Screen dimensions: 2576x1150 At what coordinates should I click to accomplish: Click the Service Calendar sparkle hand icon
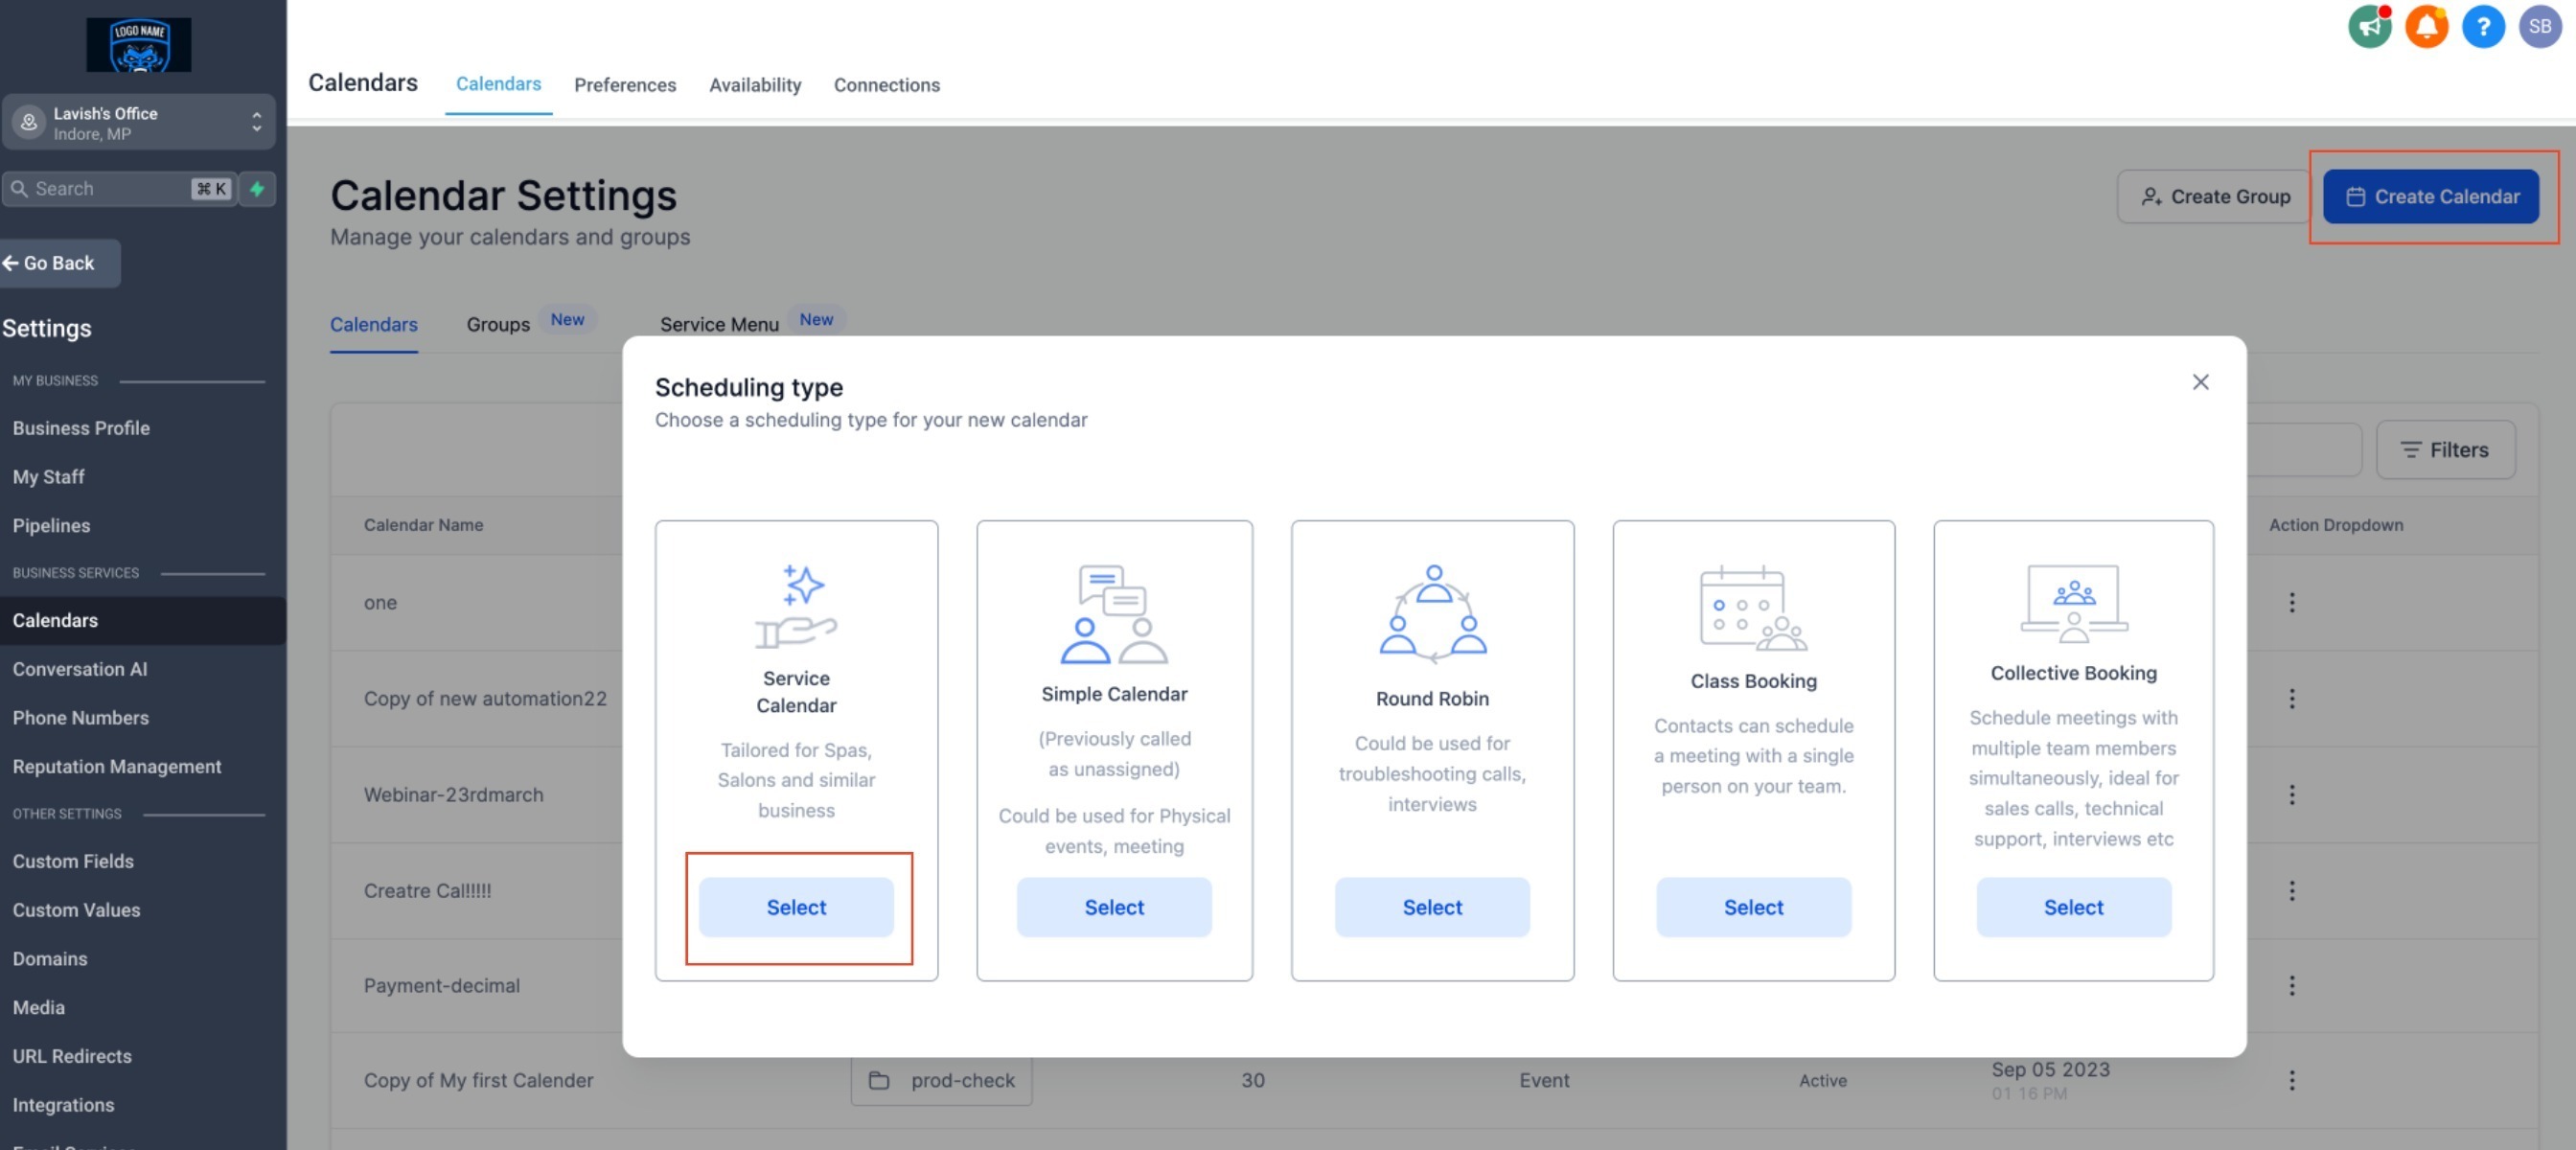click(x=796, y=606)
